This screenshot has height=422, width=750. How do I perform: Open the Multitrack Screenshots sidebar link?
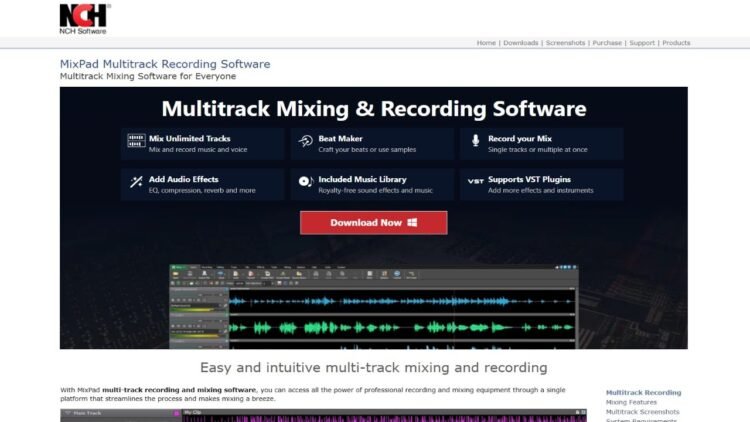pos(642,411)
